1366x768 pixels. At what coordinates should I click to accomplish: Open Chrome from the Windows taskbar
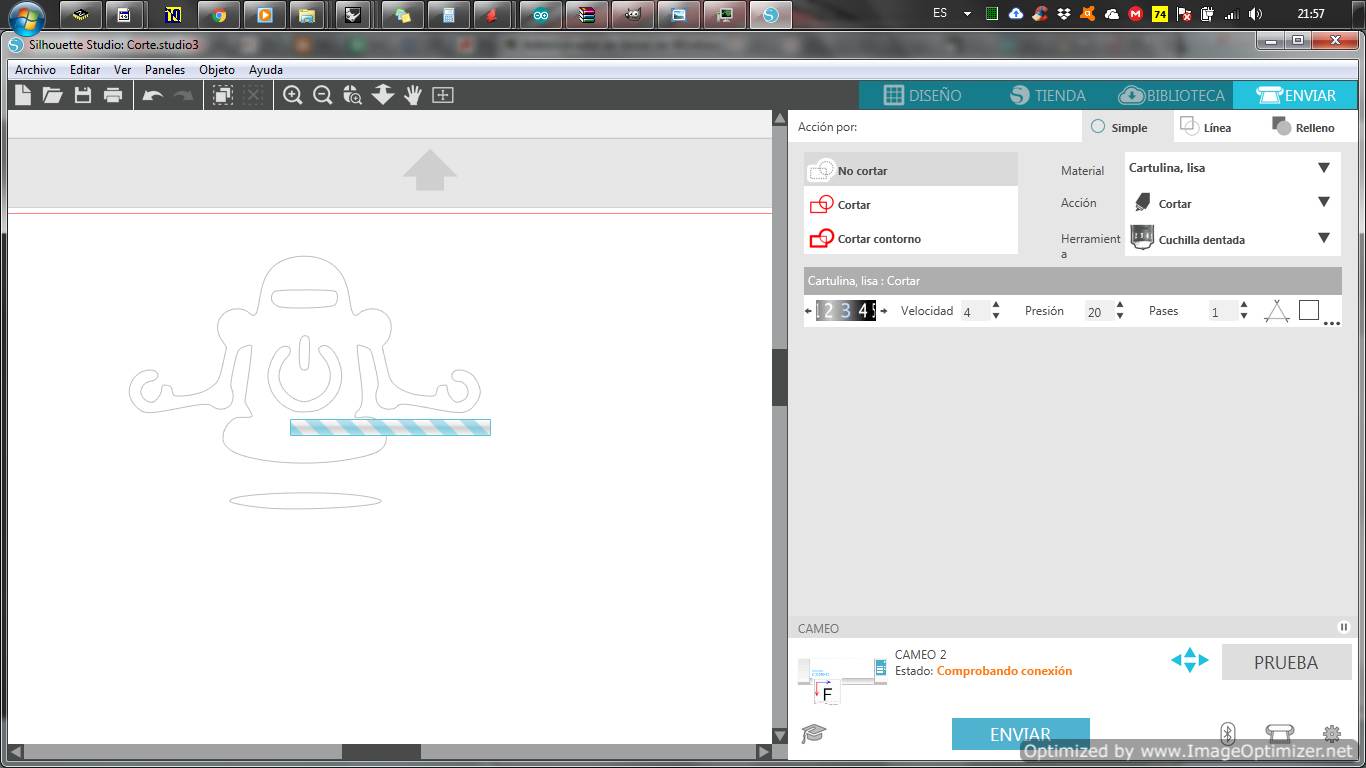pos(219,14)
